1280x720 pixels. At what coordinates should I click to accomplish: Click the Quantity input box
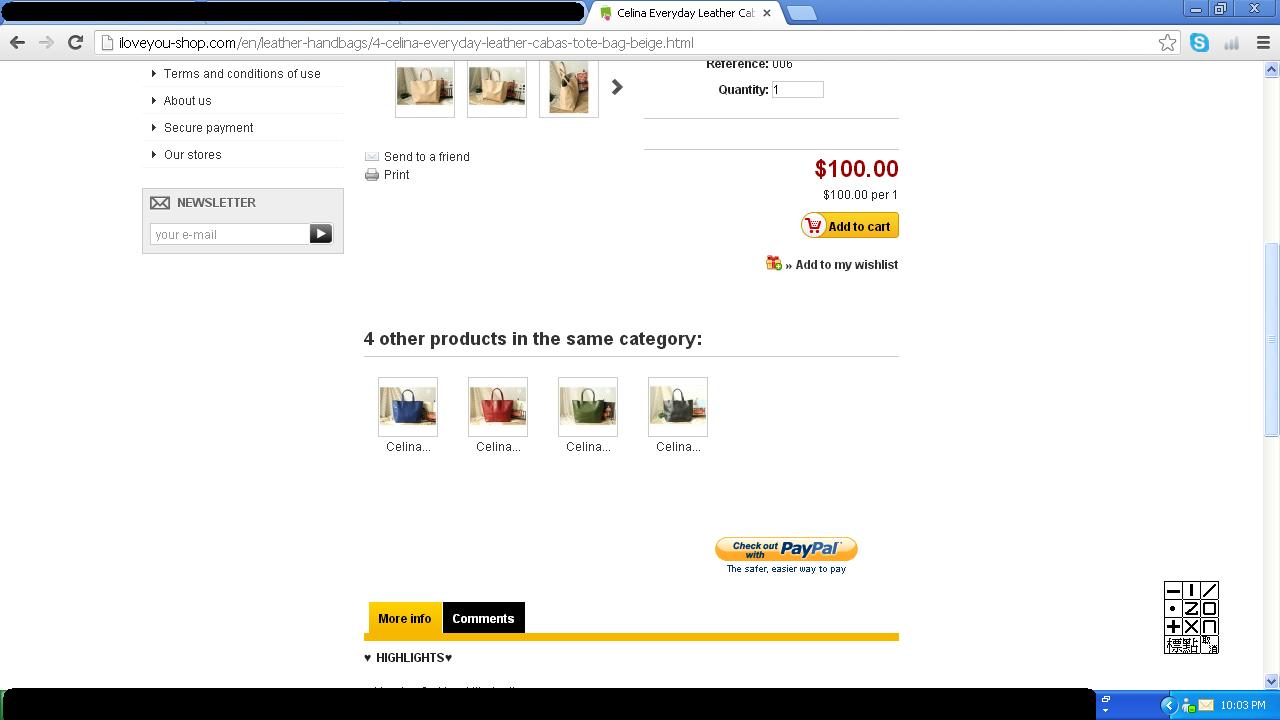tap(797, 89)
